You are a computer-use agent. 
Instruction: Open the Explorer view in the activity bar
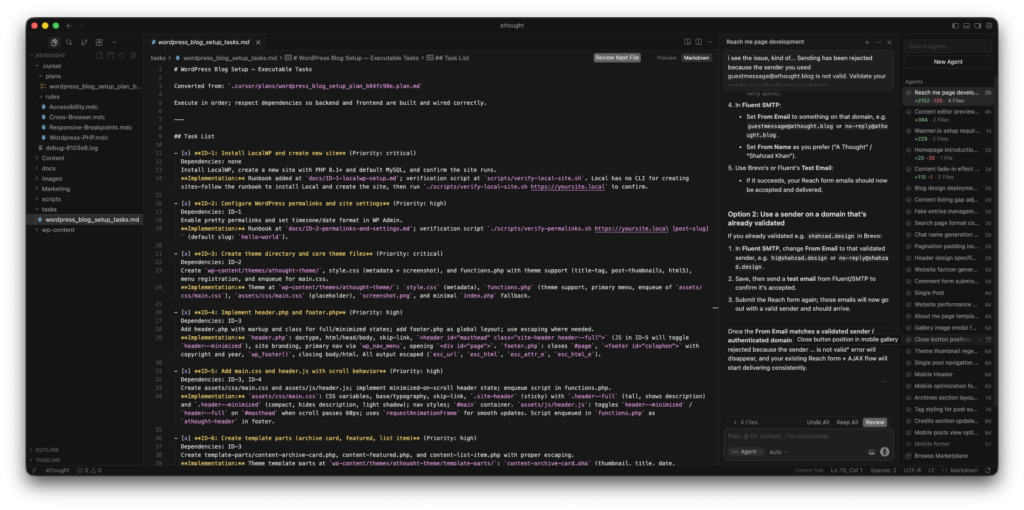tap(54, 42)
